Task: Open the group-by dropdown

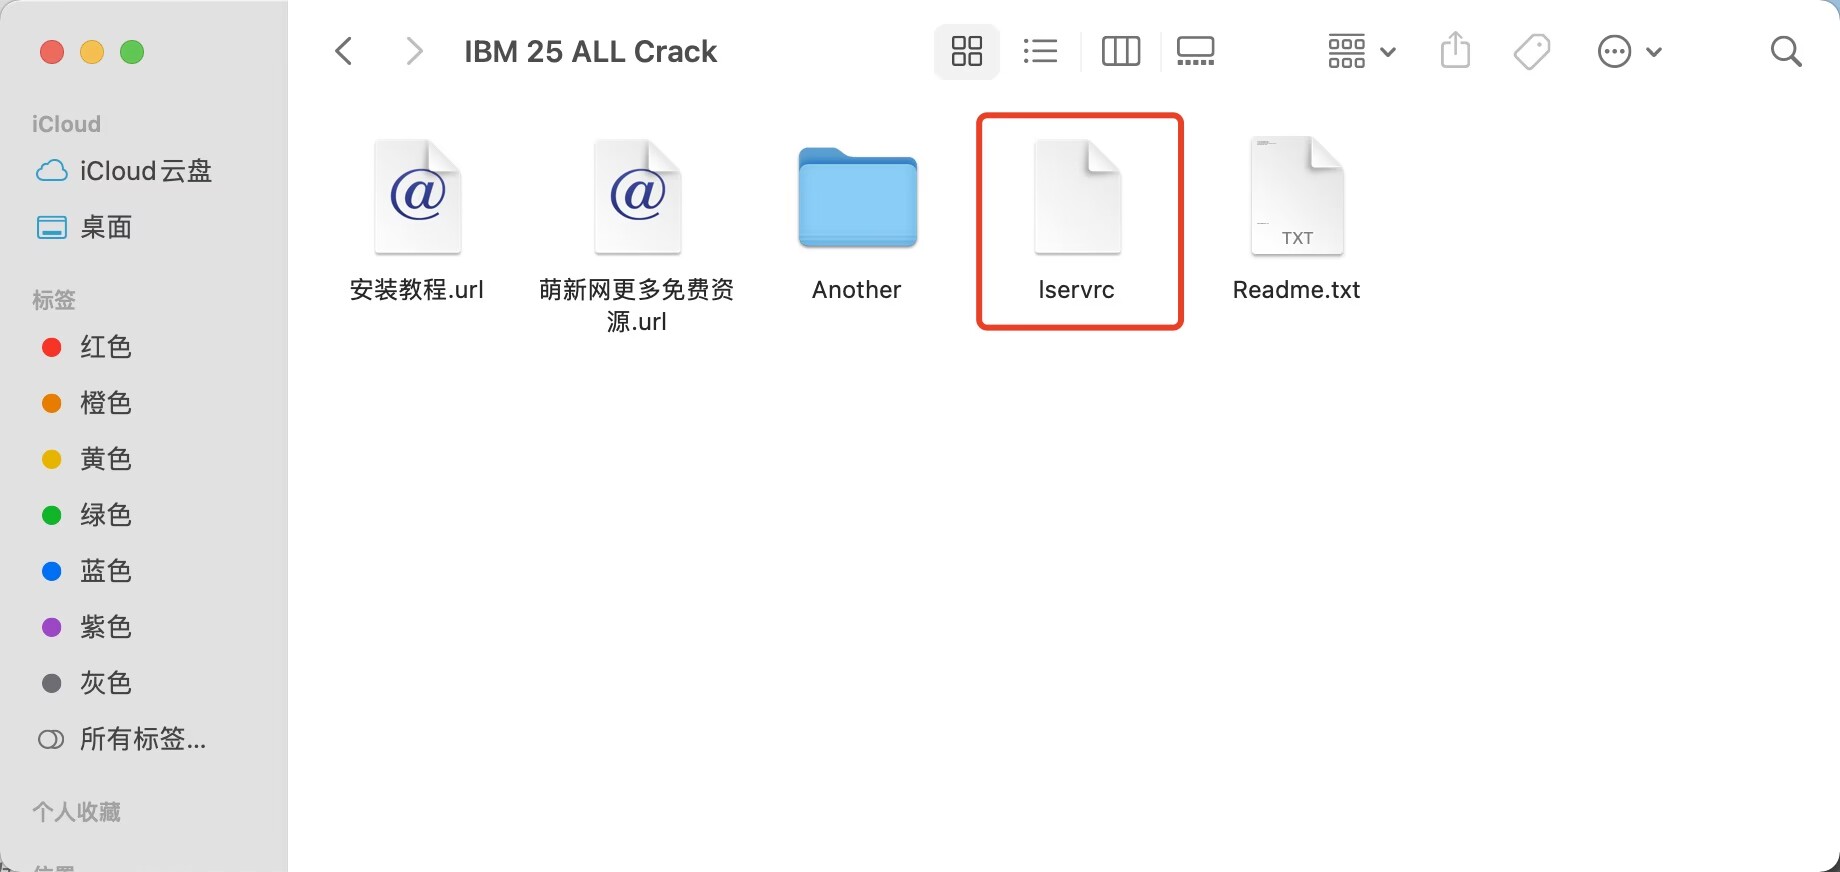Action: click(x=1361, y=51)
